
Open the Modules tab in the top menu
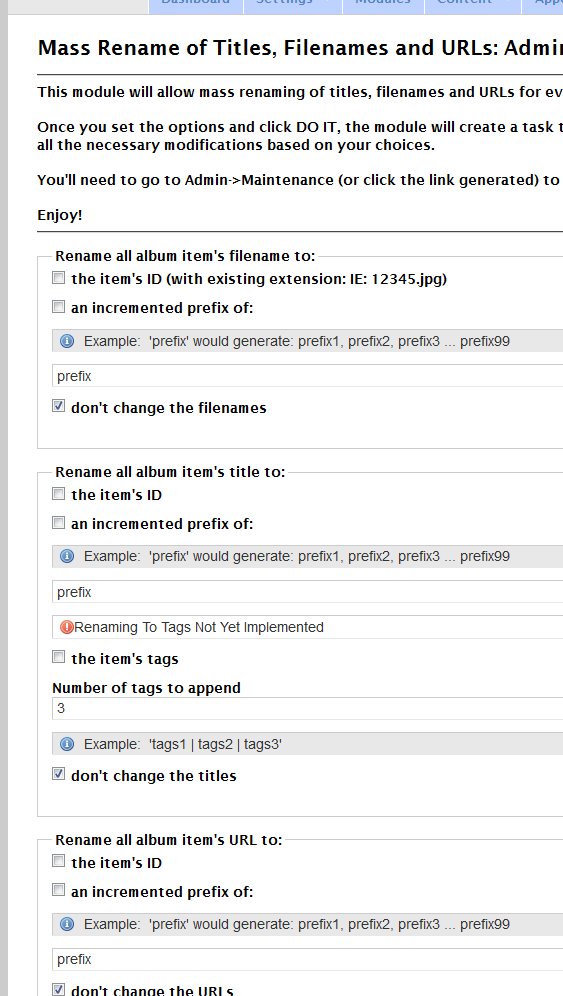[383, 4]
